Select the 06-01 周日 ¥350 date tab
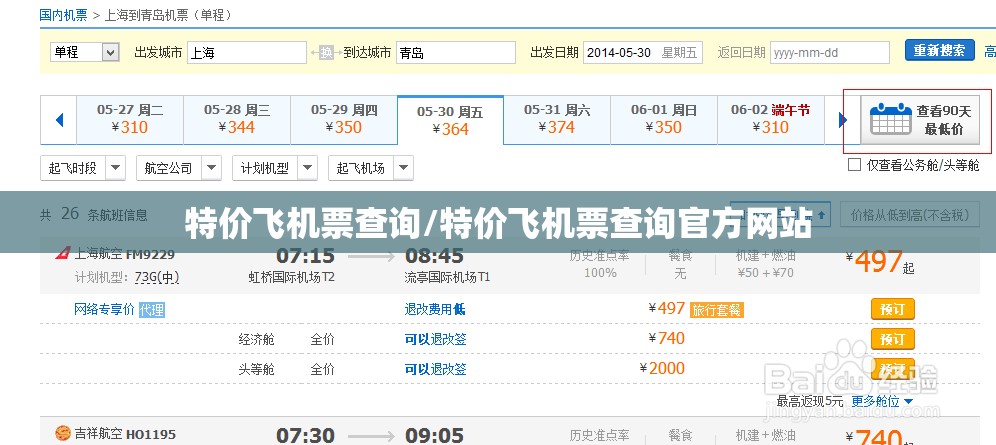996x445 pixels. [x=664, y=119]
